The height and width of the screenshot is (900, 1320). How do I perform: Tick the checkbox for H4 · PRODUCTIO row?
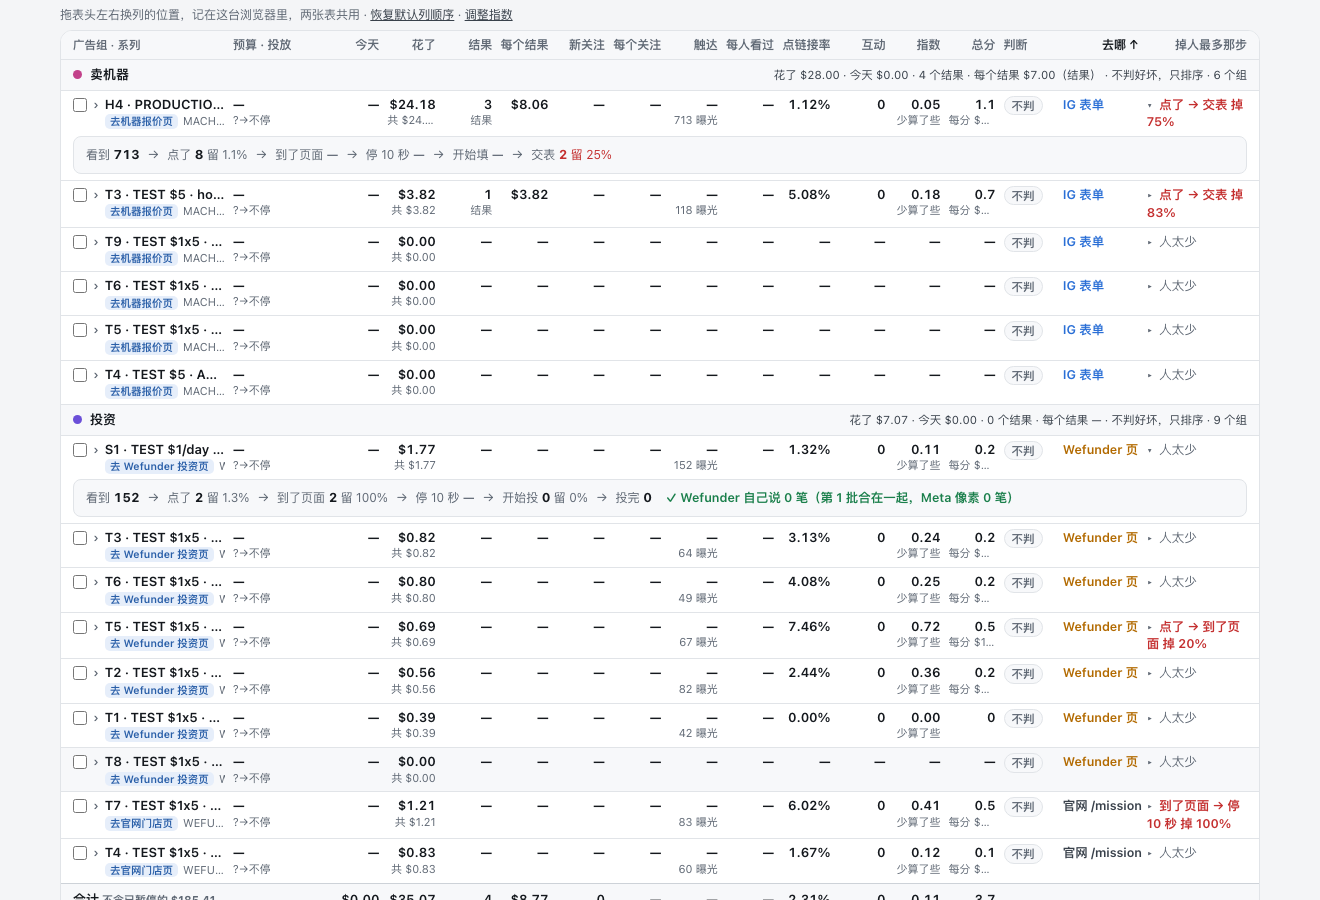[x=80, y=105]
